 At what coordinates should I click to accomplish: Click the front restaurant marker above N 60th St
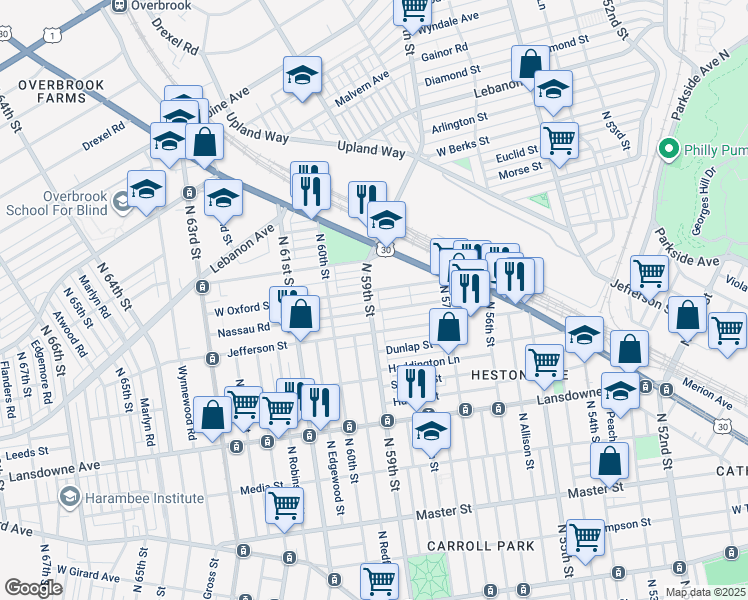[311, 192]
